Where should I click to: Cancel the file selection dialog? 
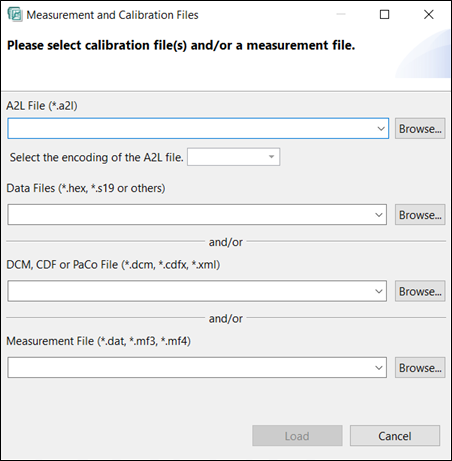tap(395, 436)
